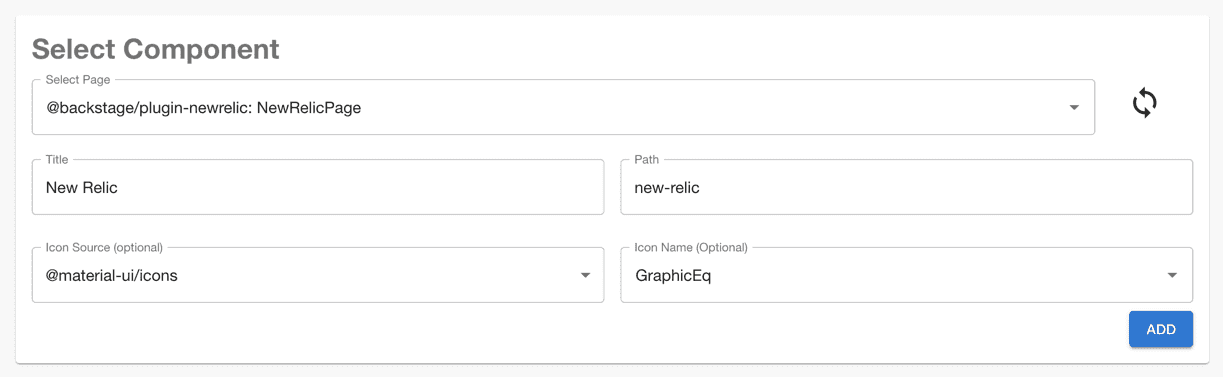Place cursor on the new-relic path text
The height and width of the screenshot is (377, 1223).
[x=667, y=188]
